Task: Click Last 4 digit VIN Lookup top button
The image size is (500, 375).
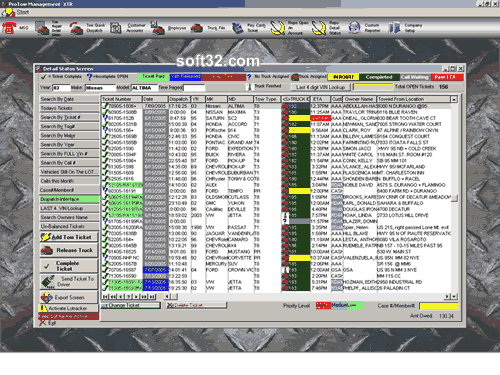Action: [320, 87]
